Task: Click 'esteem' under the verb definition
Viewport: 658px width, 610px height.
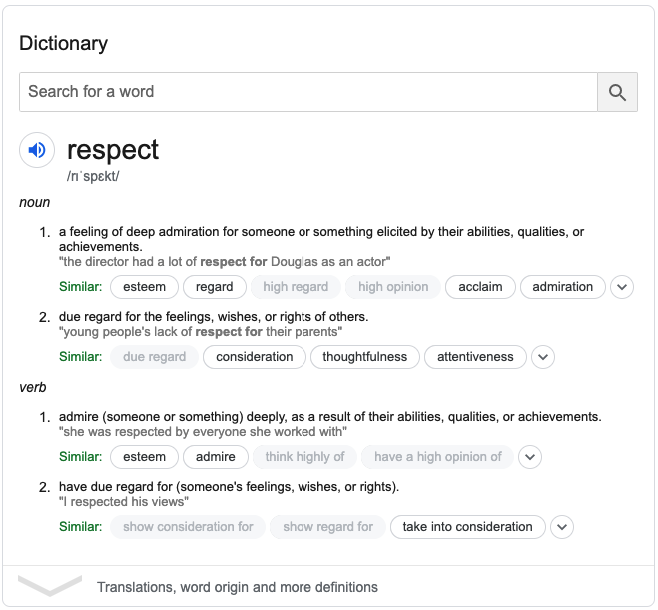Action: pos(144,457)
